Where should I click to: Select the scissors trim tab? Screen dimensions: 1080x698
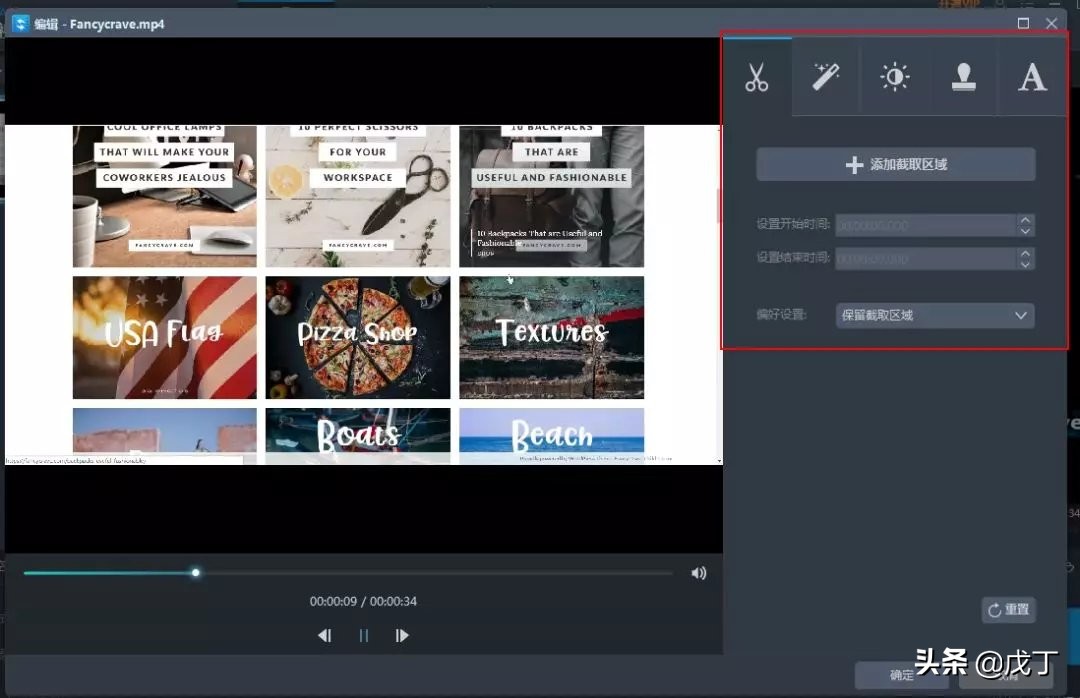[x=757, y=76]
